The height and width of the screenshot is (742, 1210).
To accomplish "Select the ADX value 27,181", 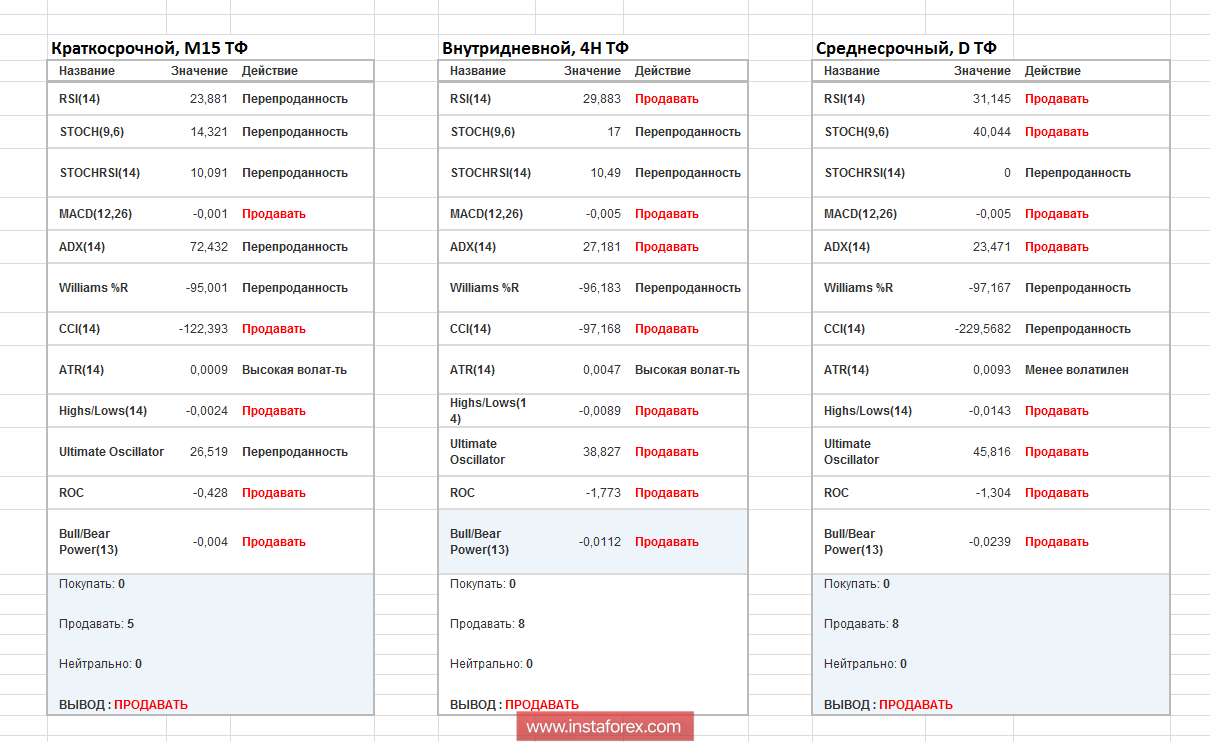I will click(602, 247).
